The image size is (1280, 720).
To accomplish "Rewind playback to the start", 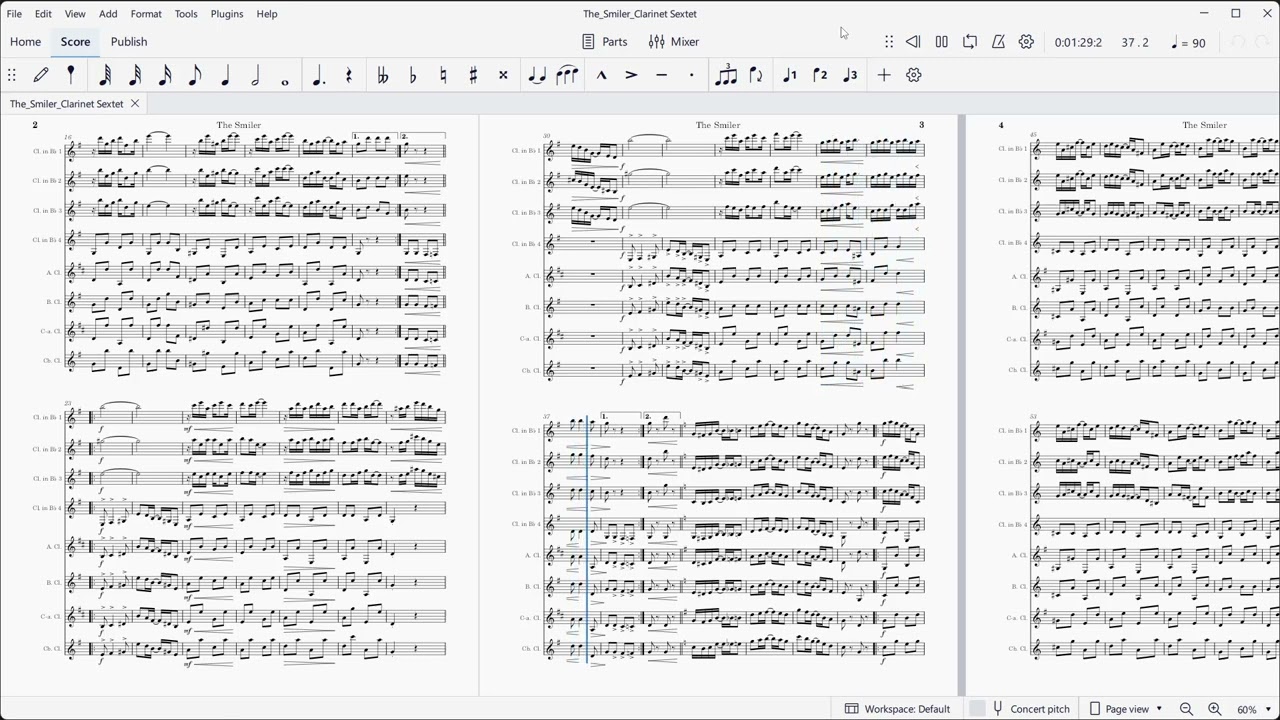I will pyautogui.click(x=913, y=42).
